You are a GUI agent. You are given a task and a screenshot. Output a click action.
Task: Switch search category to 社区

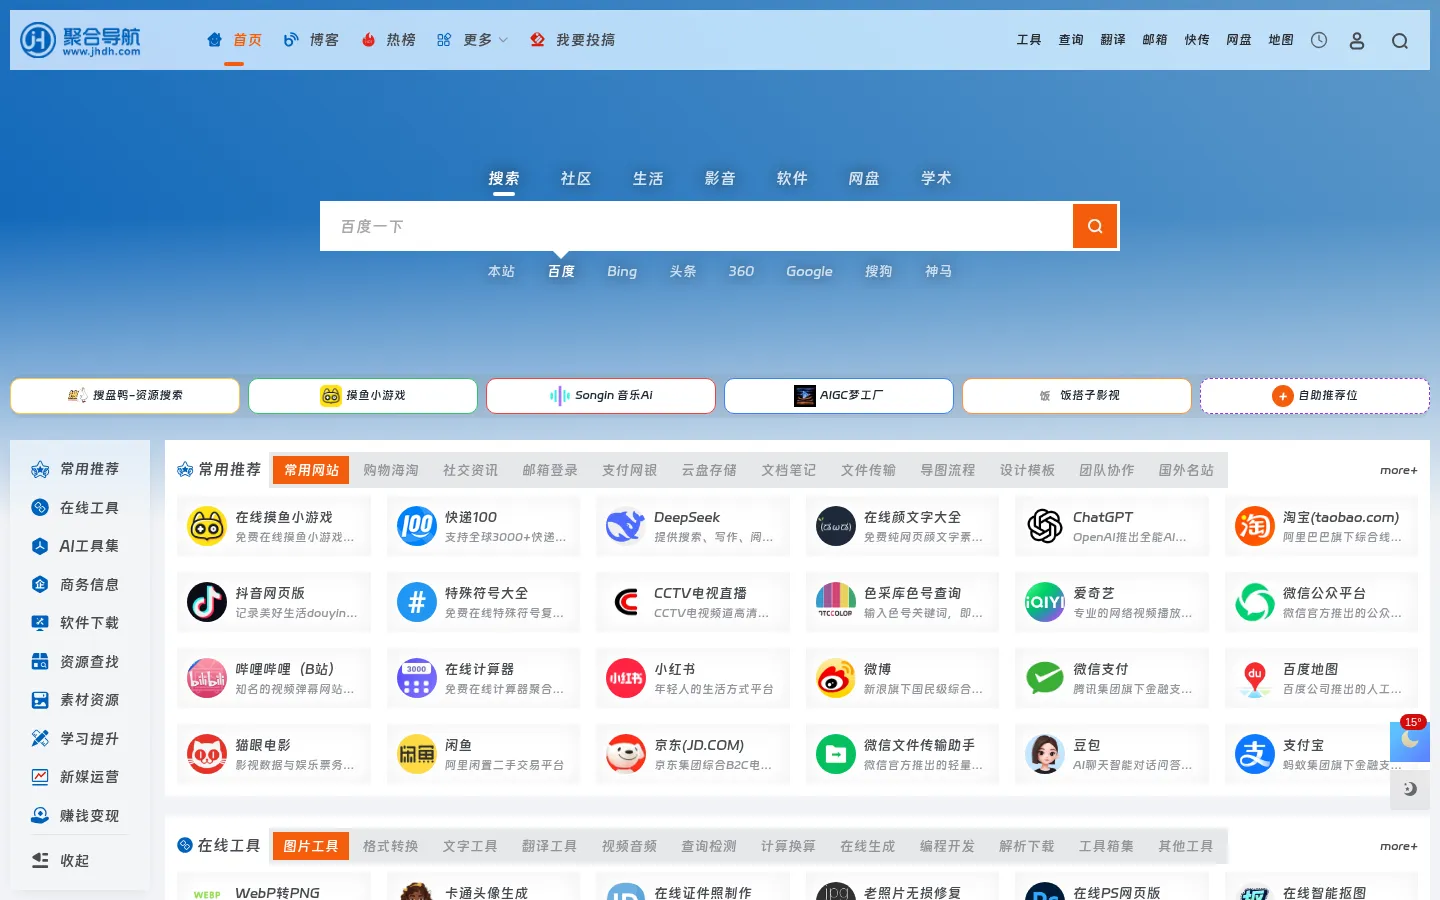[576, 178]
